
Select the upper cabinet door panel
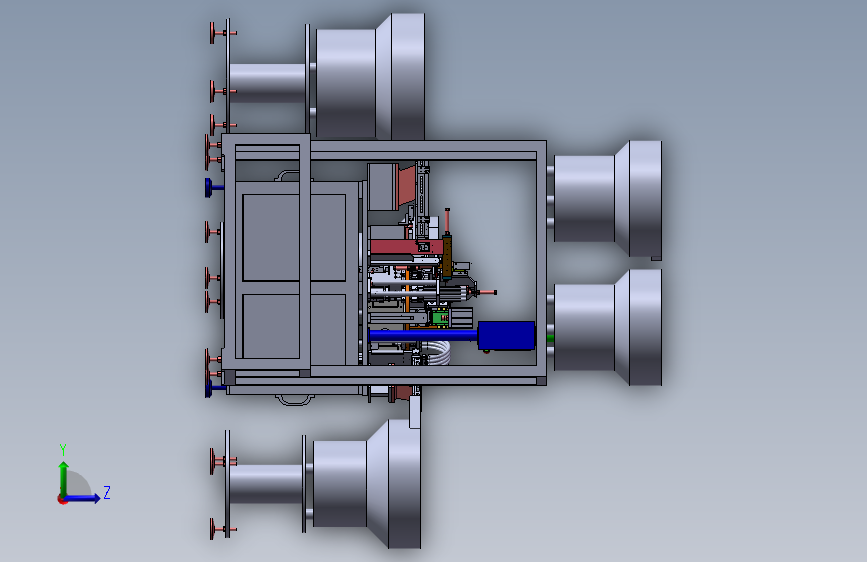pyautogui.click(x=294, y=237)
